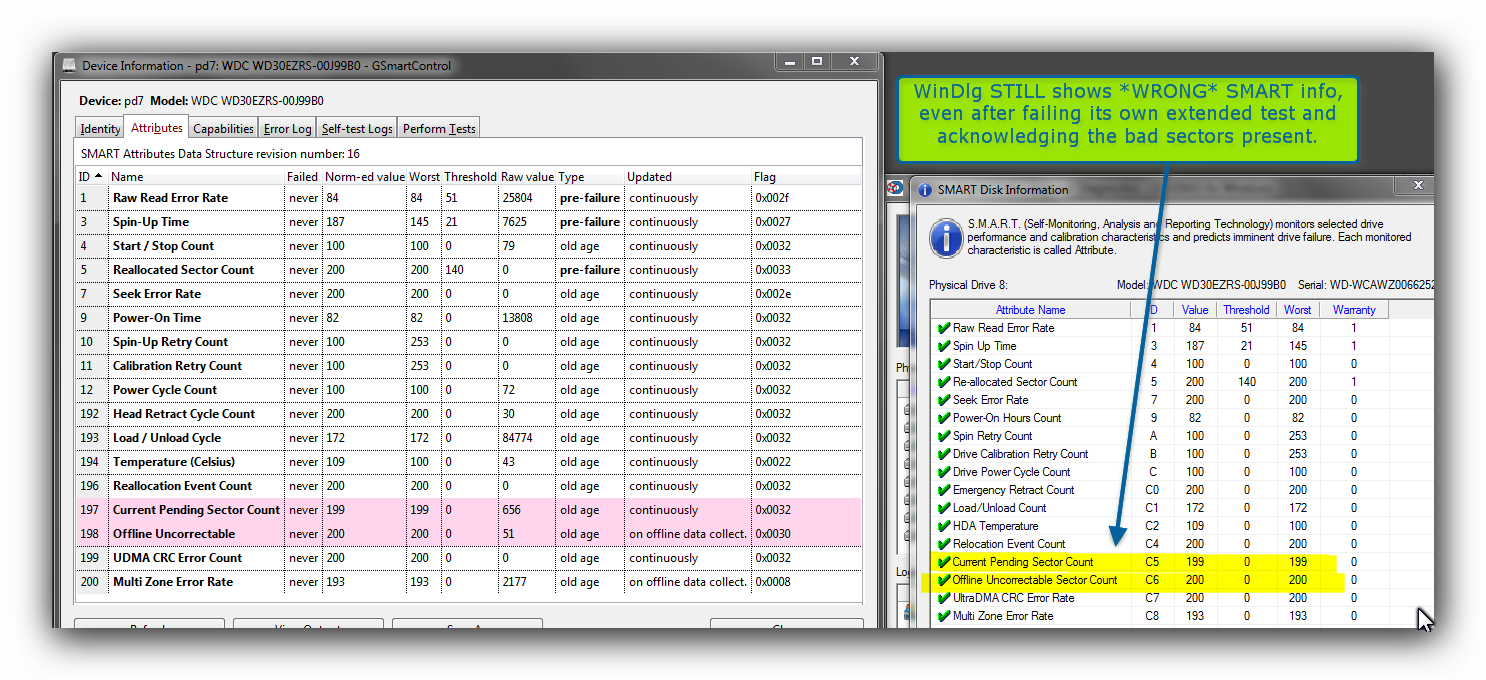Image resolution: width=1486 pixels, height=680 pixels.
Task: Click green check icon beside Emergency Retract Count
Action: tap(943, 490)
